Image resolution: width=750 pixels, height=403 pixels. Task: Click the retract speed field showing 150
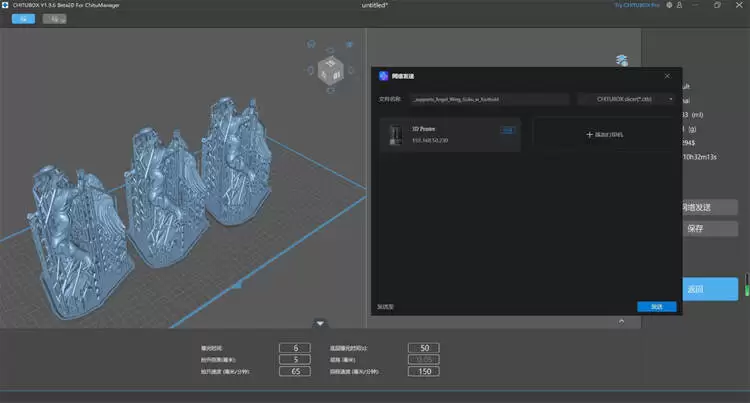coord(423,371)
